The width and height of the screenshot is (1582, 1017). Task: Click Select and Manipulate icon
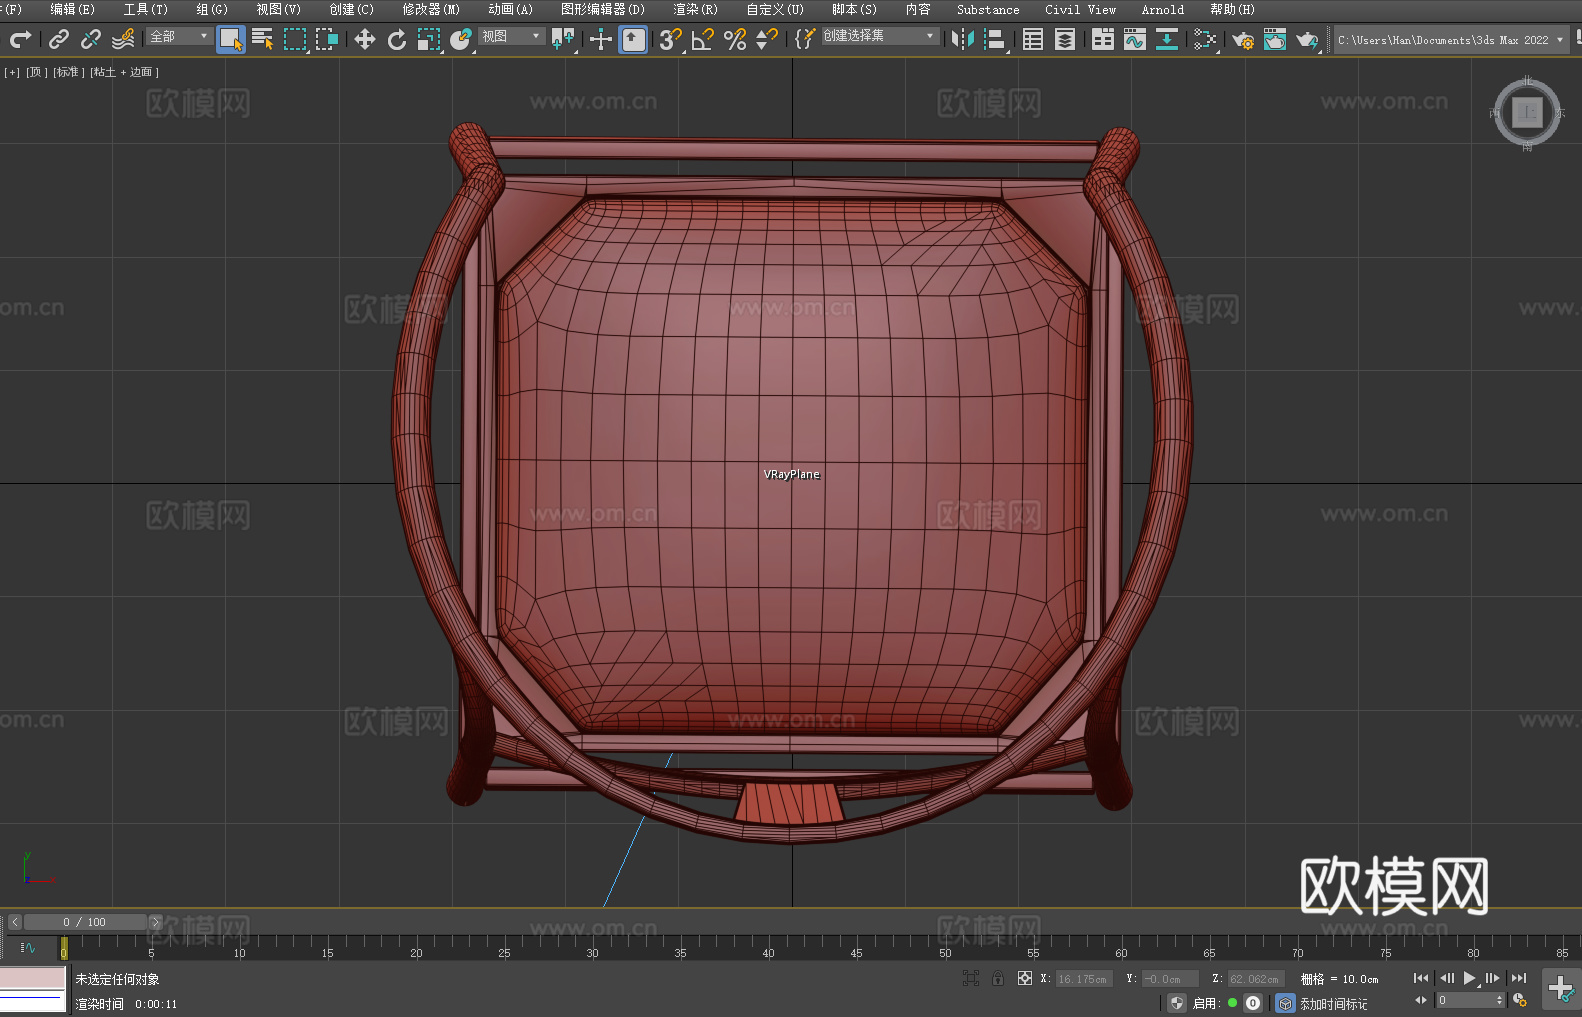point(601,39)
